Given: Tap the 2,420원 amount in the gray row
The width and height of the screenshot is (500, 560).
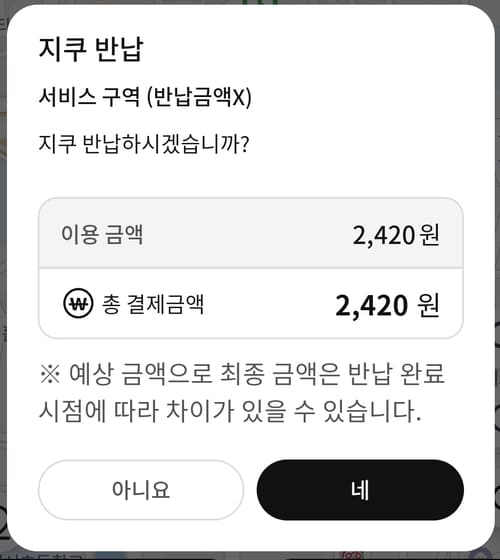Looking at the screenshot, I should pyautogui.click(x=396, y=235).
